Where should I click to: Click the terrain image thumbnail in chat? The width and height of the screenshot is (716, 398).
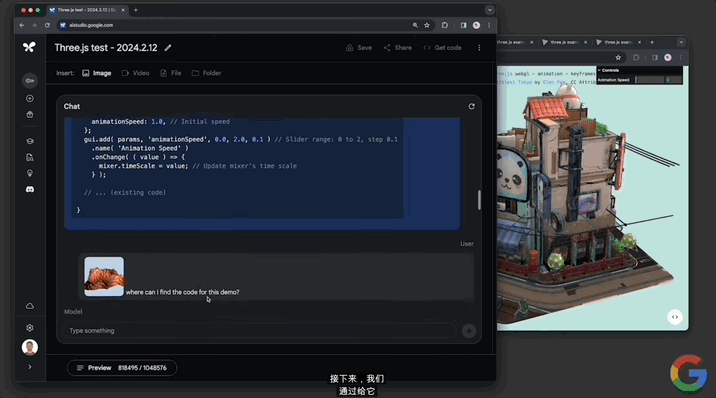tap(104, 276)
